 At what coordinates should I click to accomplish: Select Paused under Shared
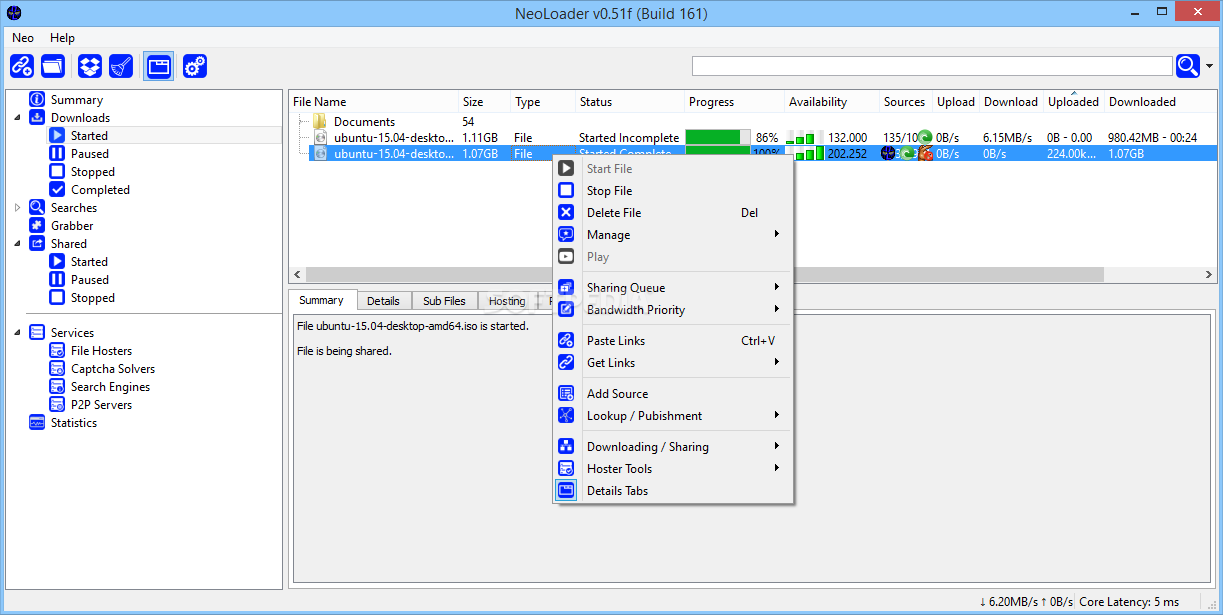click(89, 280)
